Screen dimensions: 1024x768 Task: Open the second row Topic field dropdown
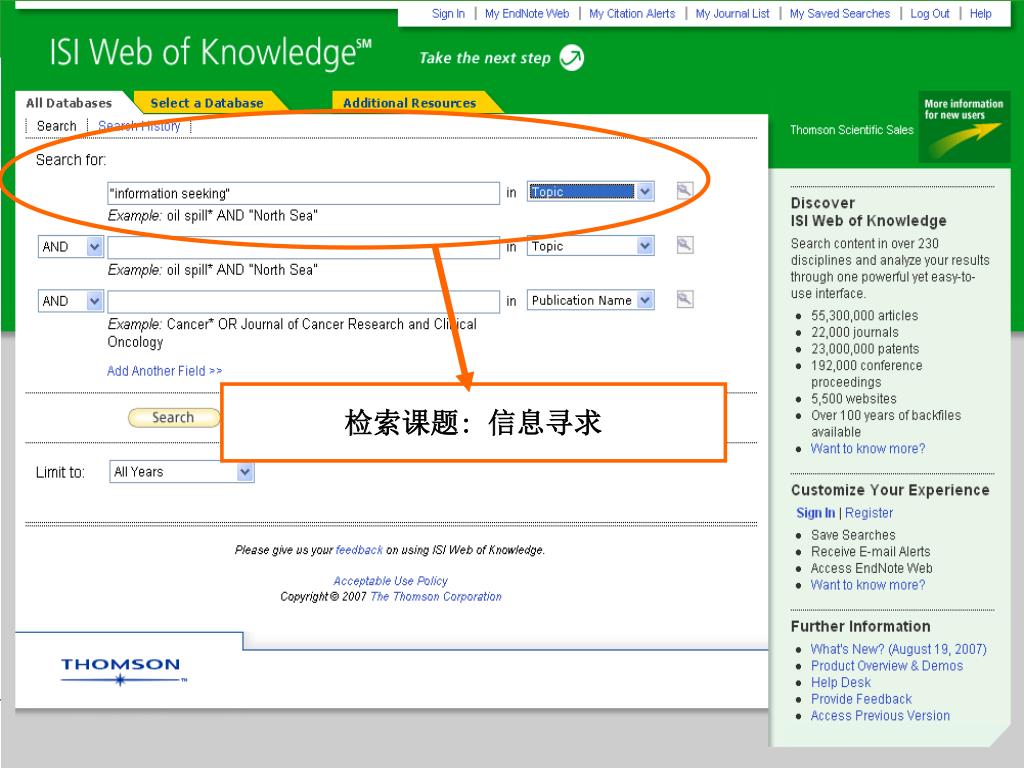(x=590, y=246)
